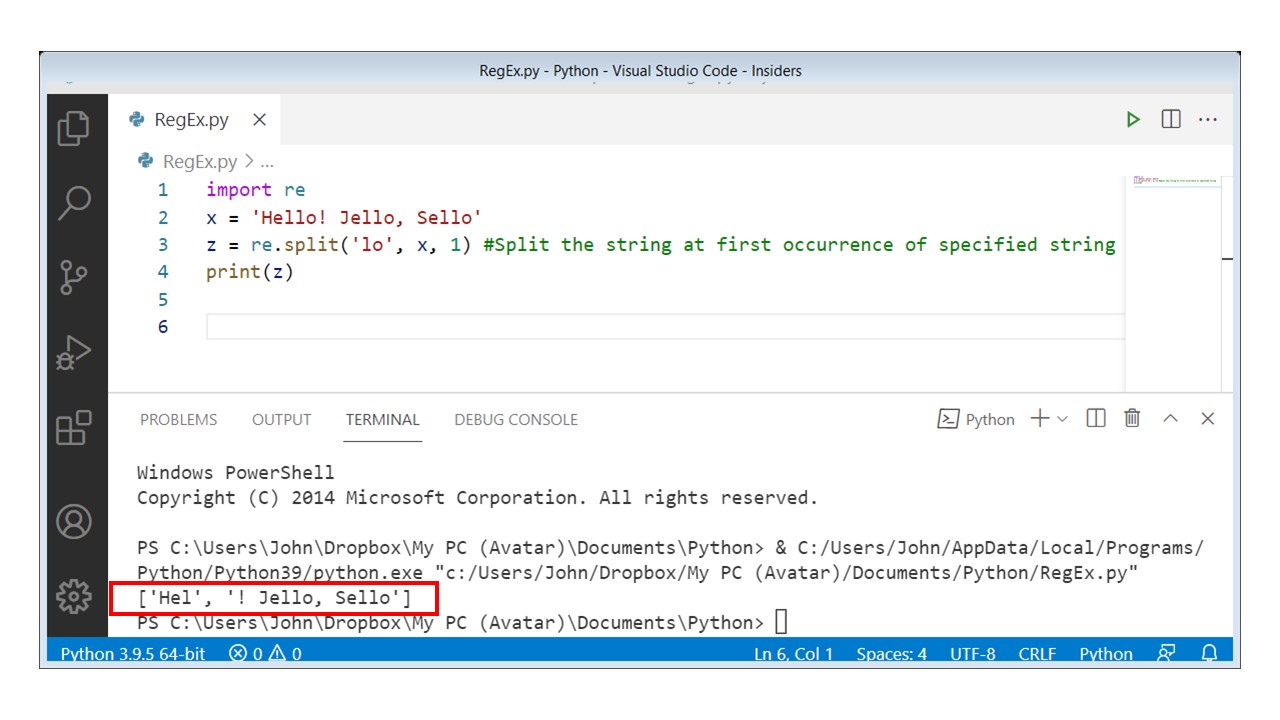The height and width of the screenshot is (720, 1280).
Task: Maximize the terminal panel
Action: pyautogui.click(x=1170, y=419)
